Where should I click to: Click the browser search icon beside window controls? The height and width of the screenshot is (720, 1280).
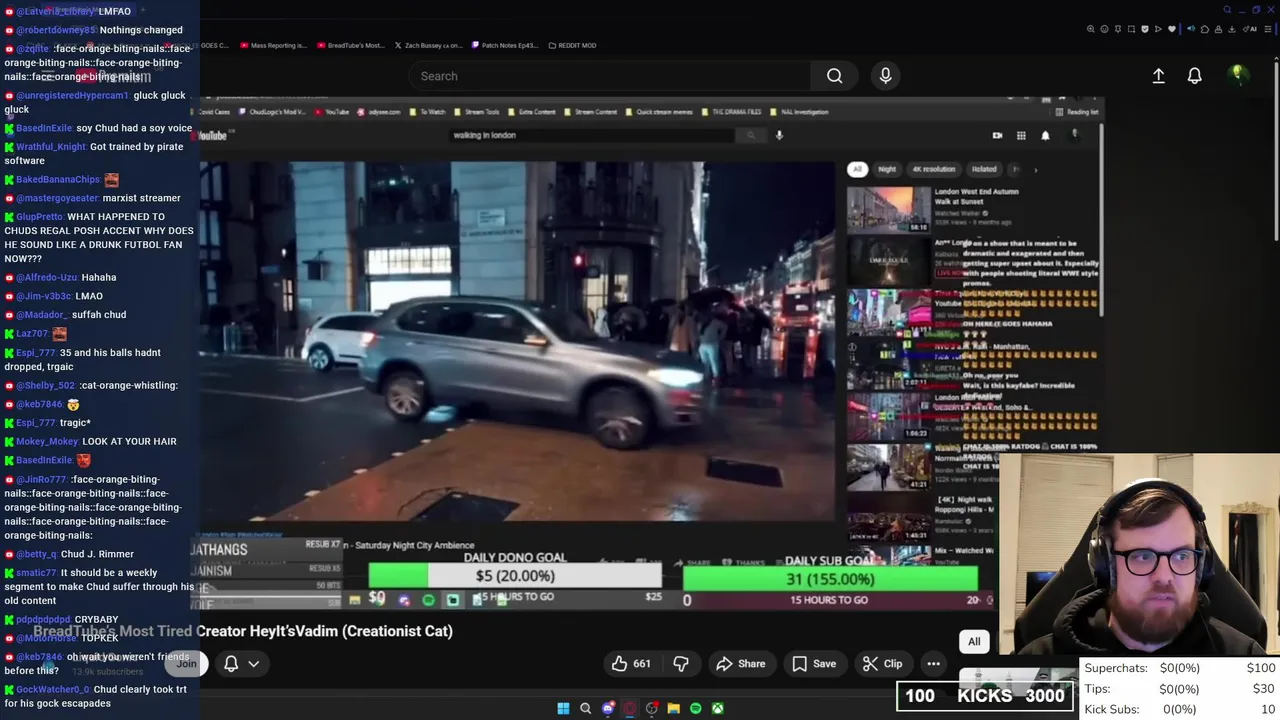[x=1227, y=10]
